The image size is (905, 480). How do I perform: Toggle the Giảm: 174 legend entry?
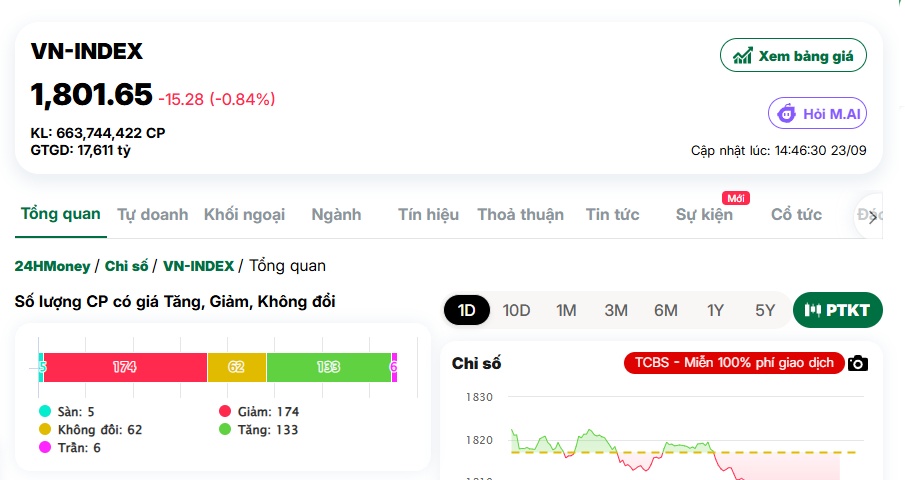[x=259, y=411]
